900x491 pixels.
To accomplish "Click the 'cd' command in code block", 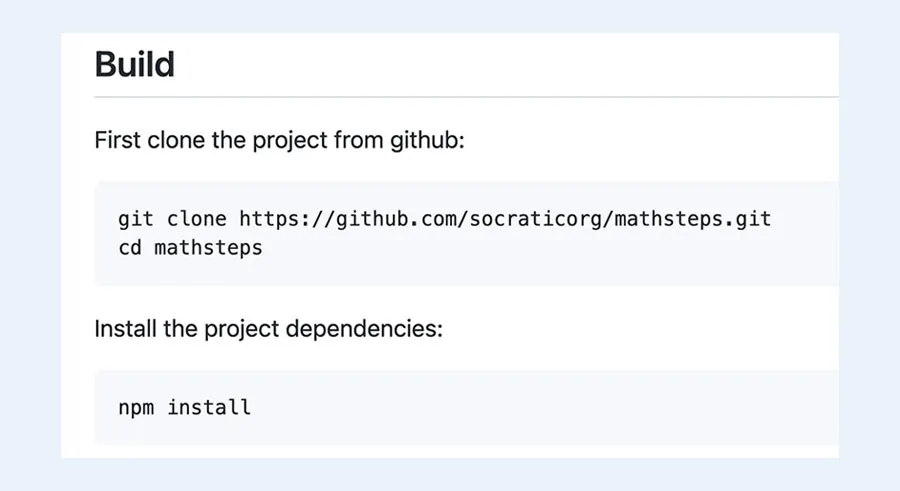I will tap(130, 248).
